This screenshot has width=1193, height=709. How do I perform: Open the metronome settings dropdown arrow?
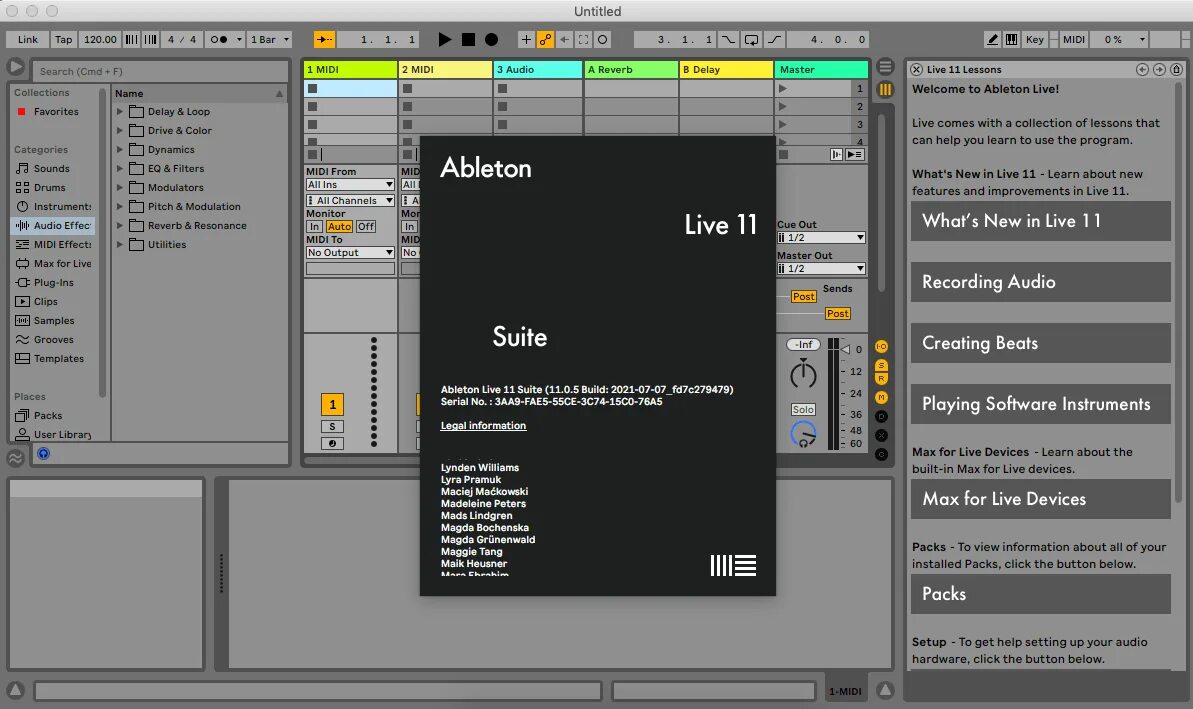239,40
